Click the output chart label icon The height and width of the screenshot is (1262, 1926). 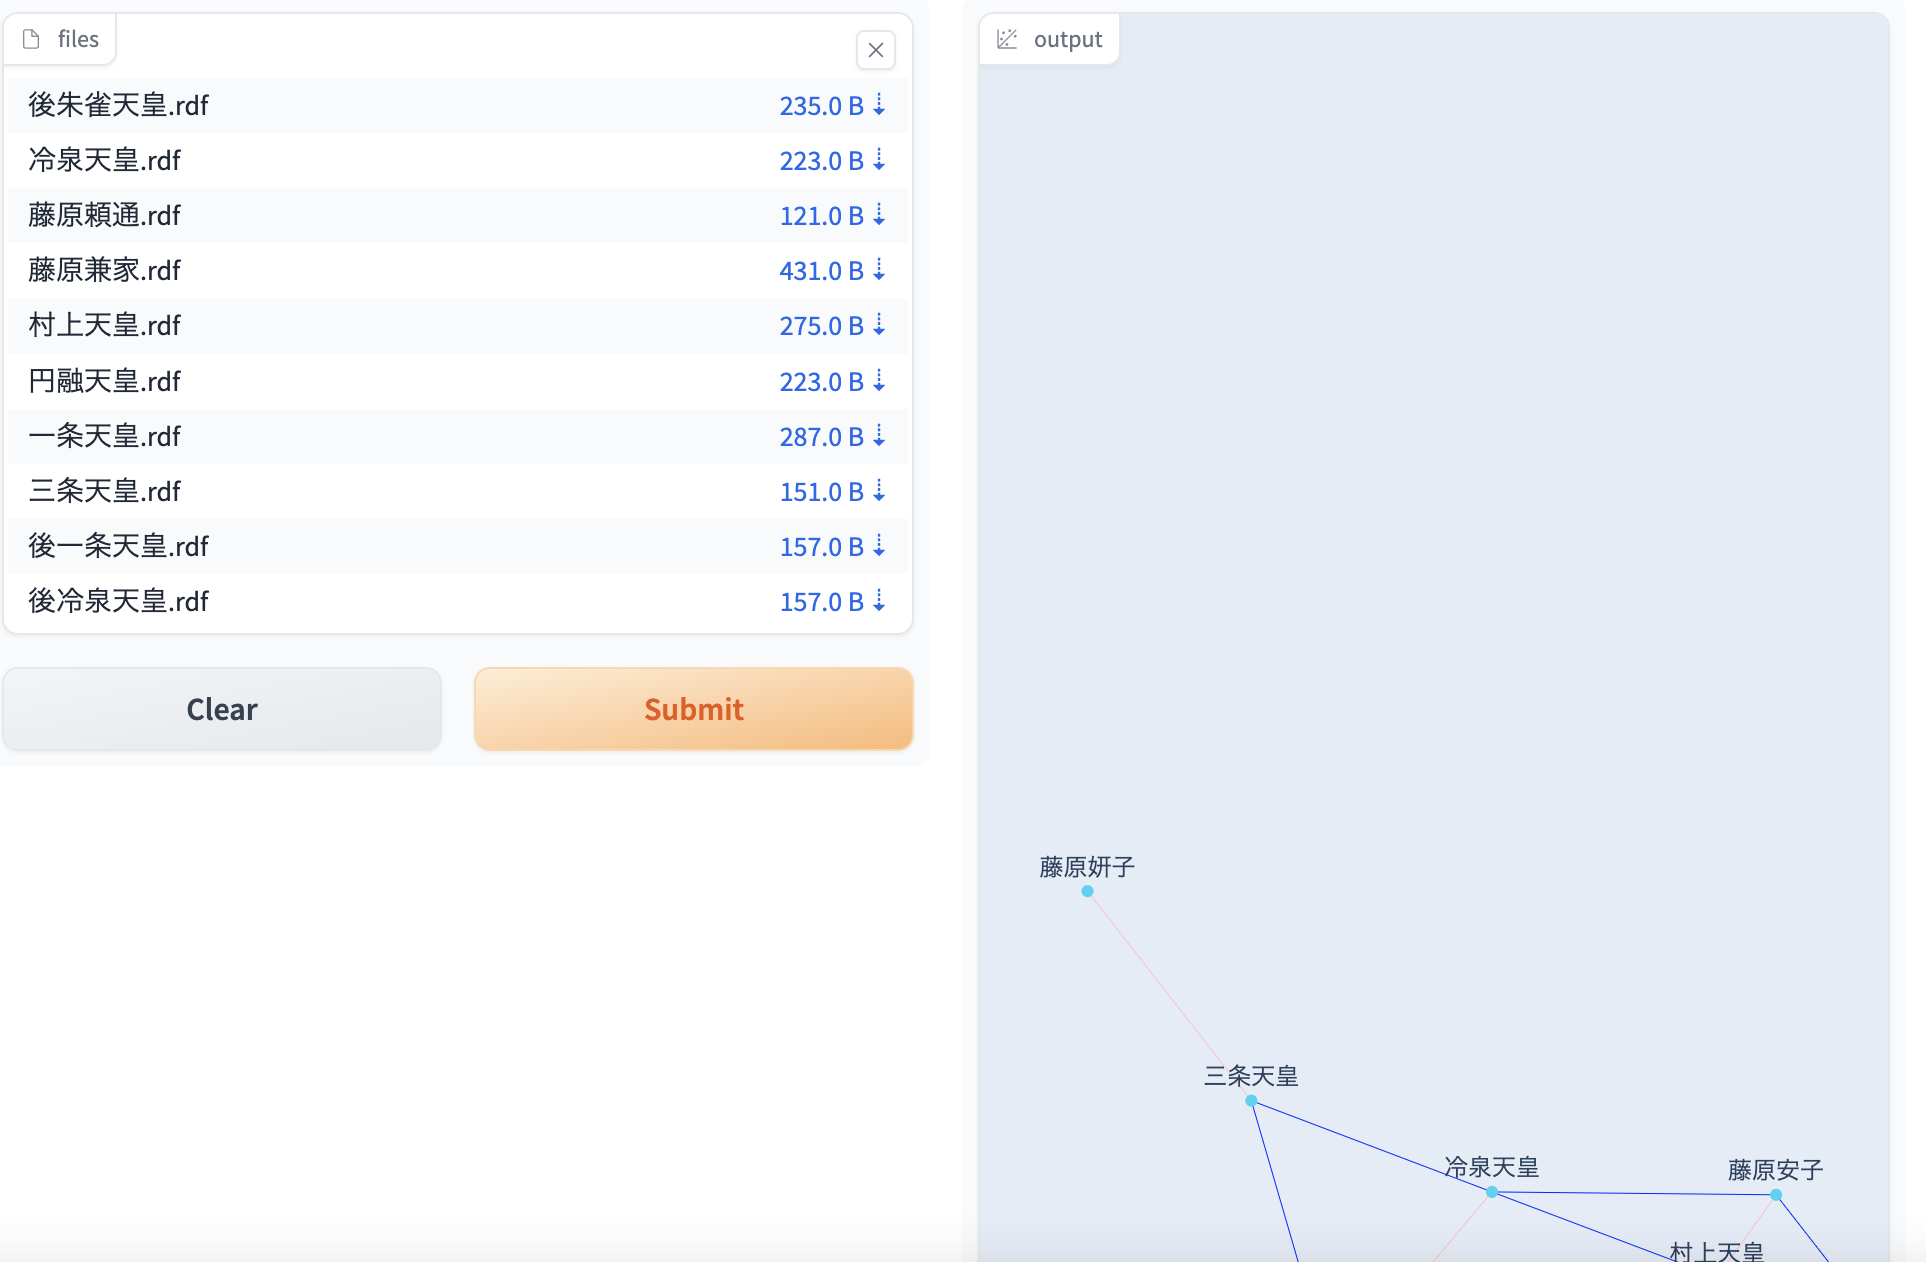[1007, 39]
